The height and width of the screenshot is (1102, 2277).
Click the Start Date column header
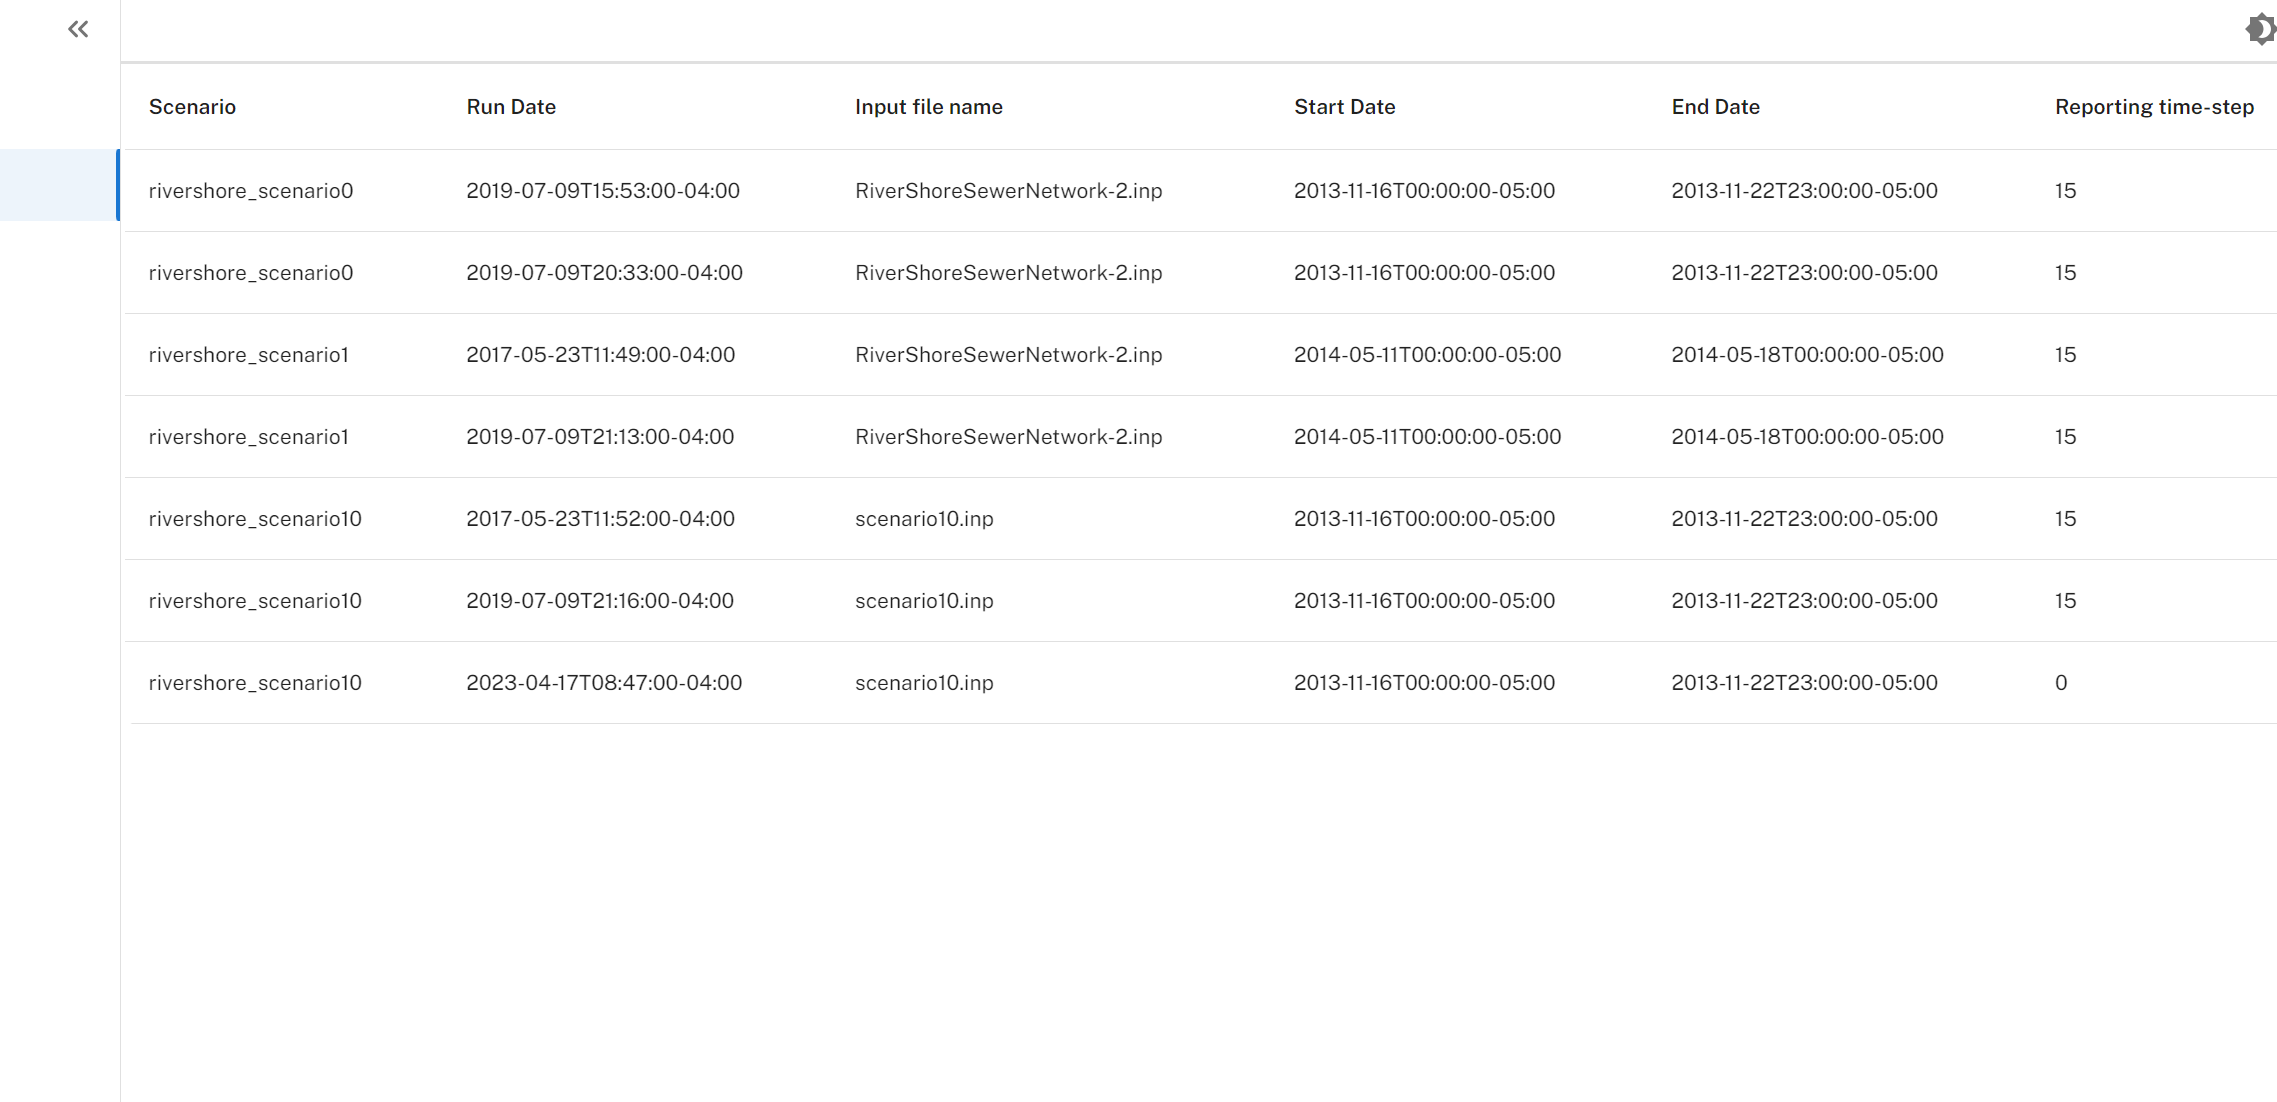1344,107
